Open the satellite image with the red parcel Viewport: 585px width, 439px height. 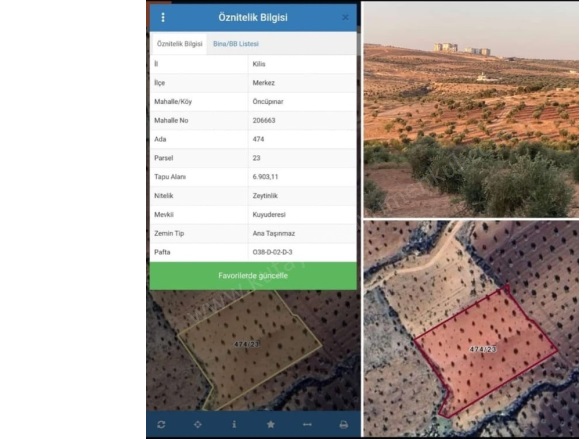471,329
